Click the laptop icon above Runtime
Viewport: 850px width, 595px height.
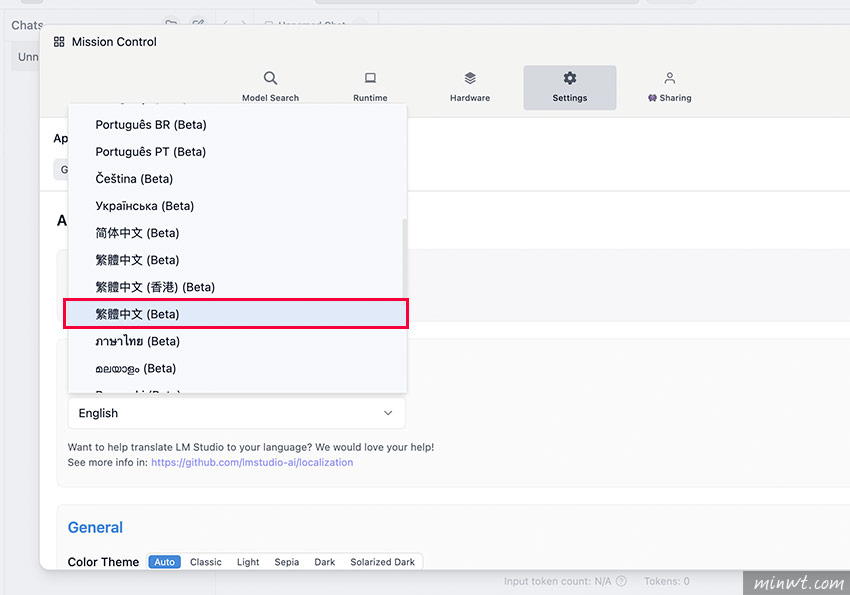(370, 78)
